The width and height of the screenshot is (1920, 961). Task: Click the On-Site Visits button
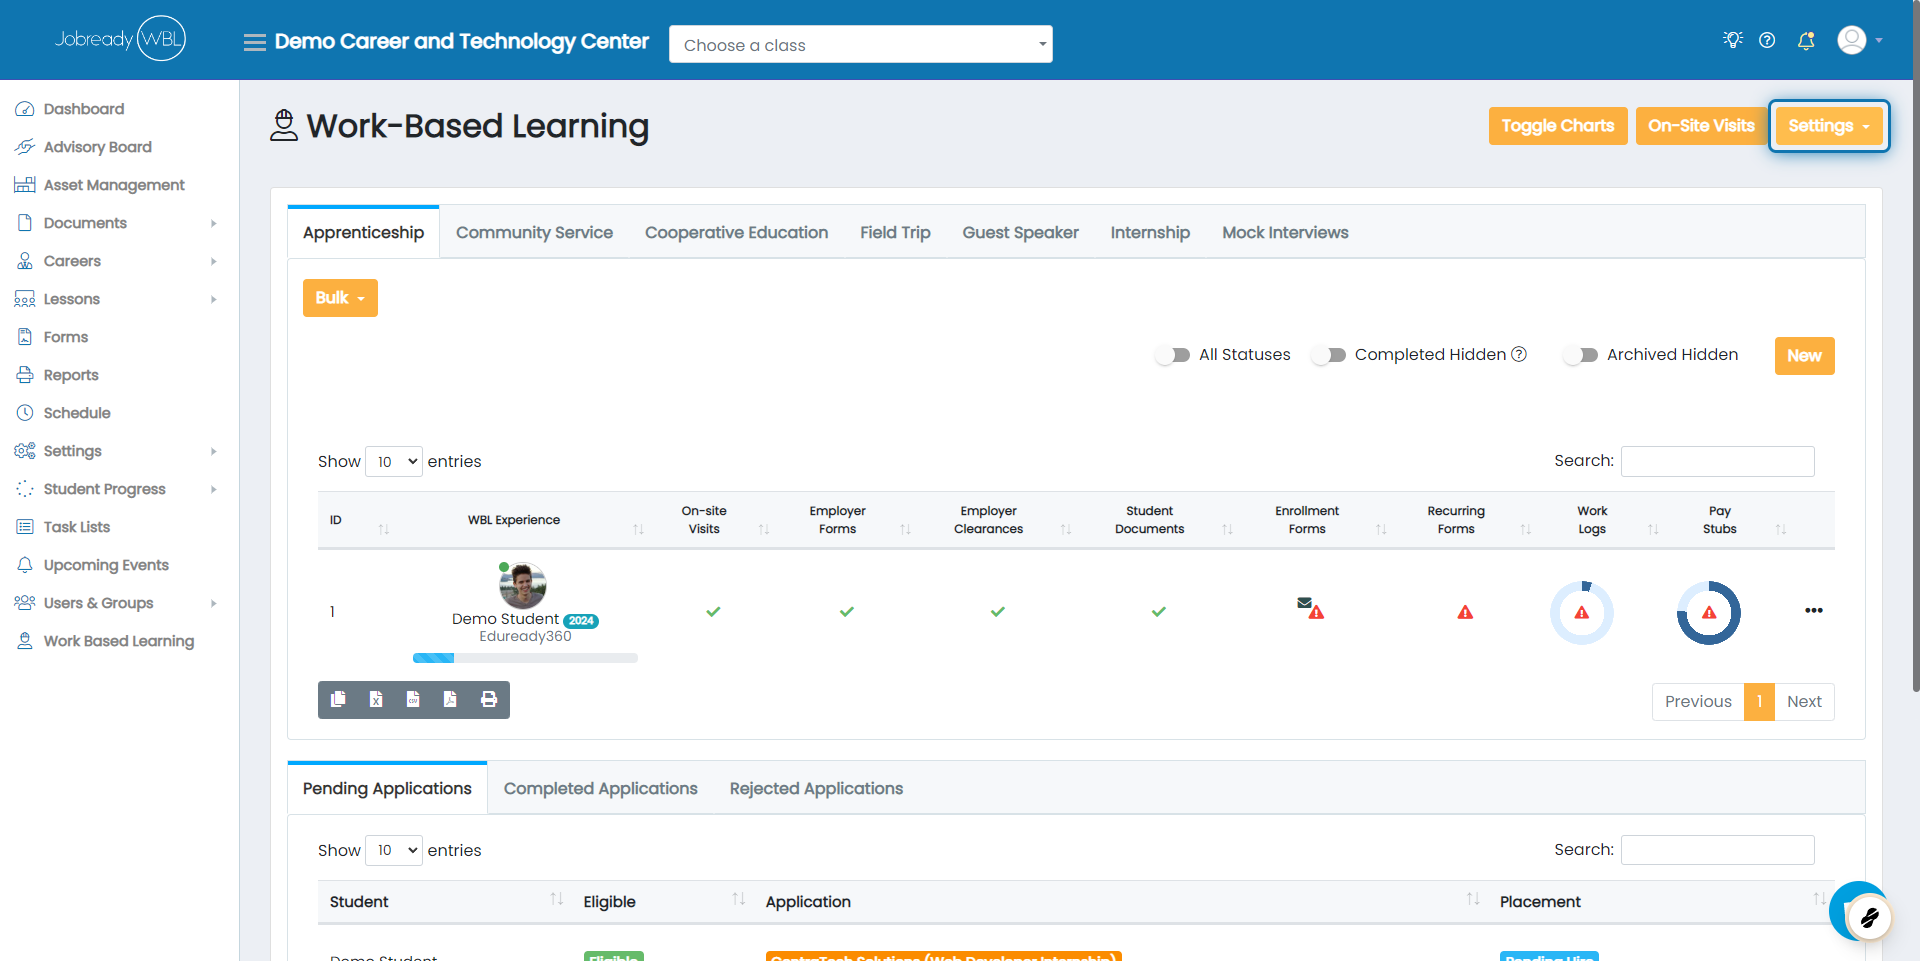[1701, 126]
